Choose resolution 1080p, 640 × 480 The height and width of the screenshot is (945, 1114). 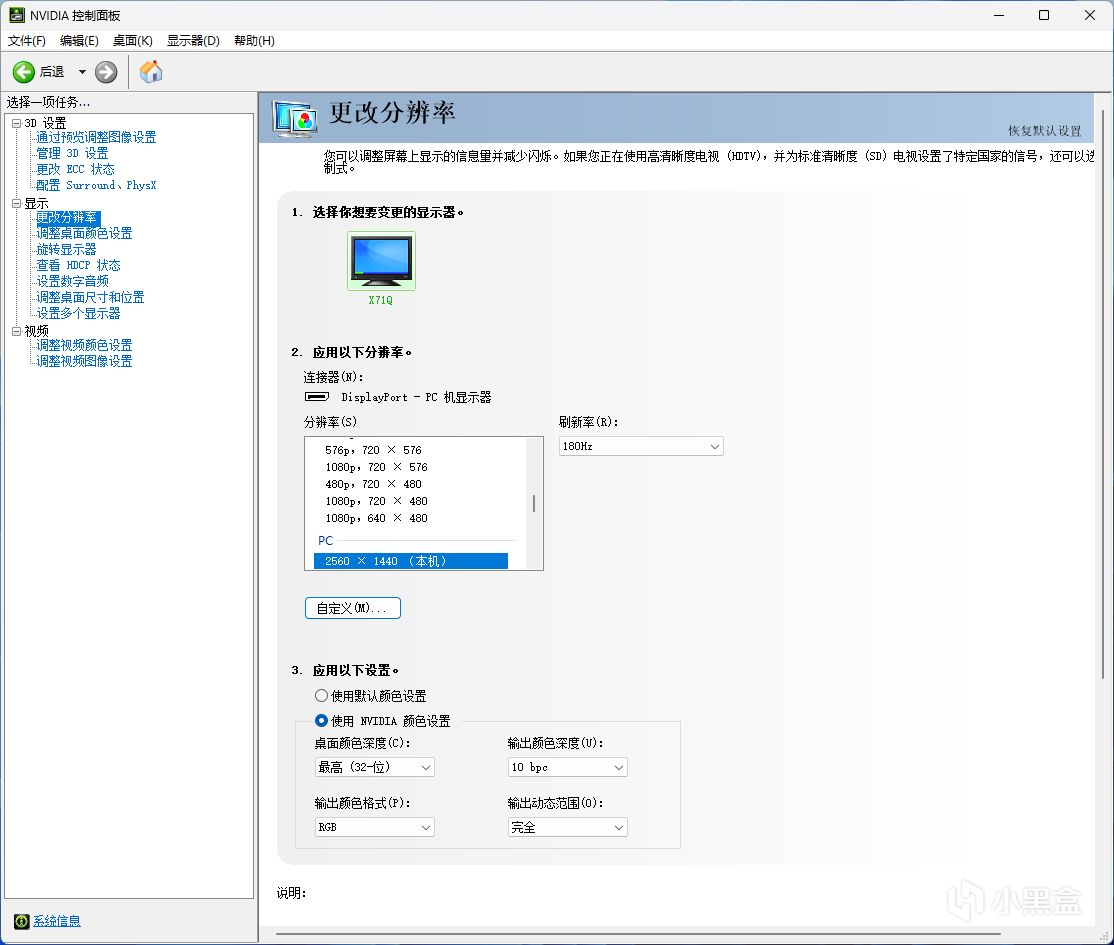point(377,518)
